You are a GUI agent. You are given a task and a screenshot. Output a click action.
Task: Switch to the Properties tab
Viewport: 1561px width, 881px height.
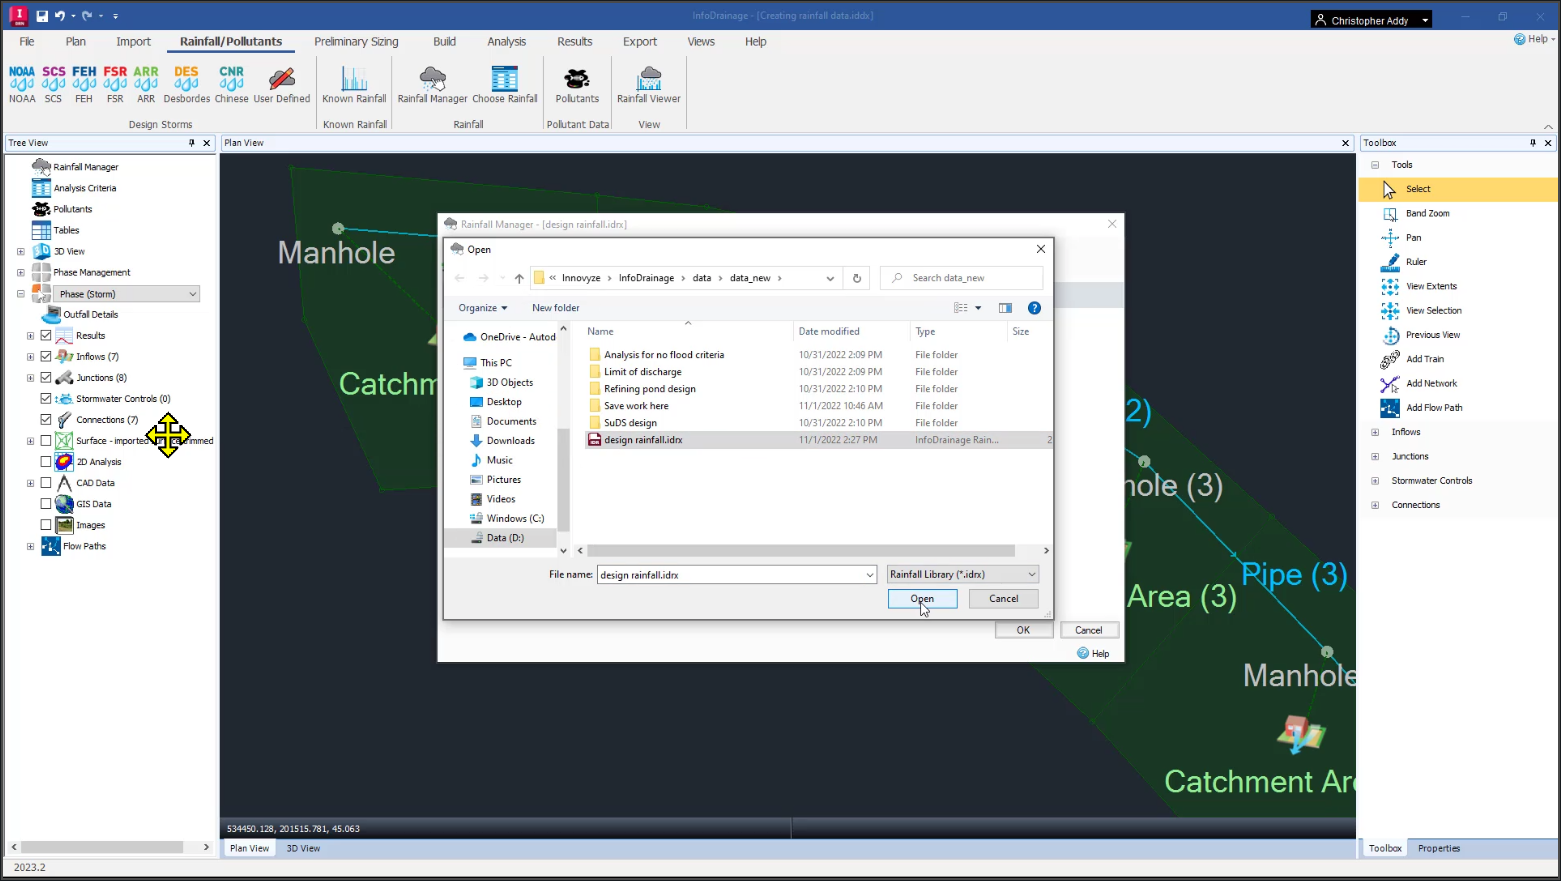[1439, 848]
